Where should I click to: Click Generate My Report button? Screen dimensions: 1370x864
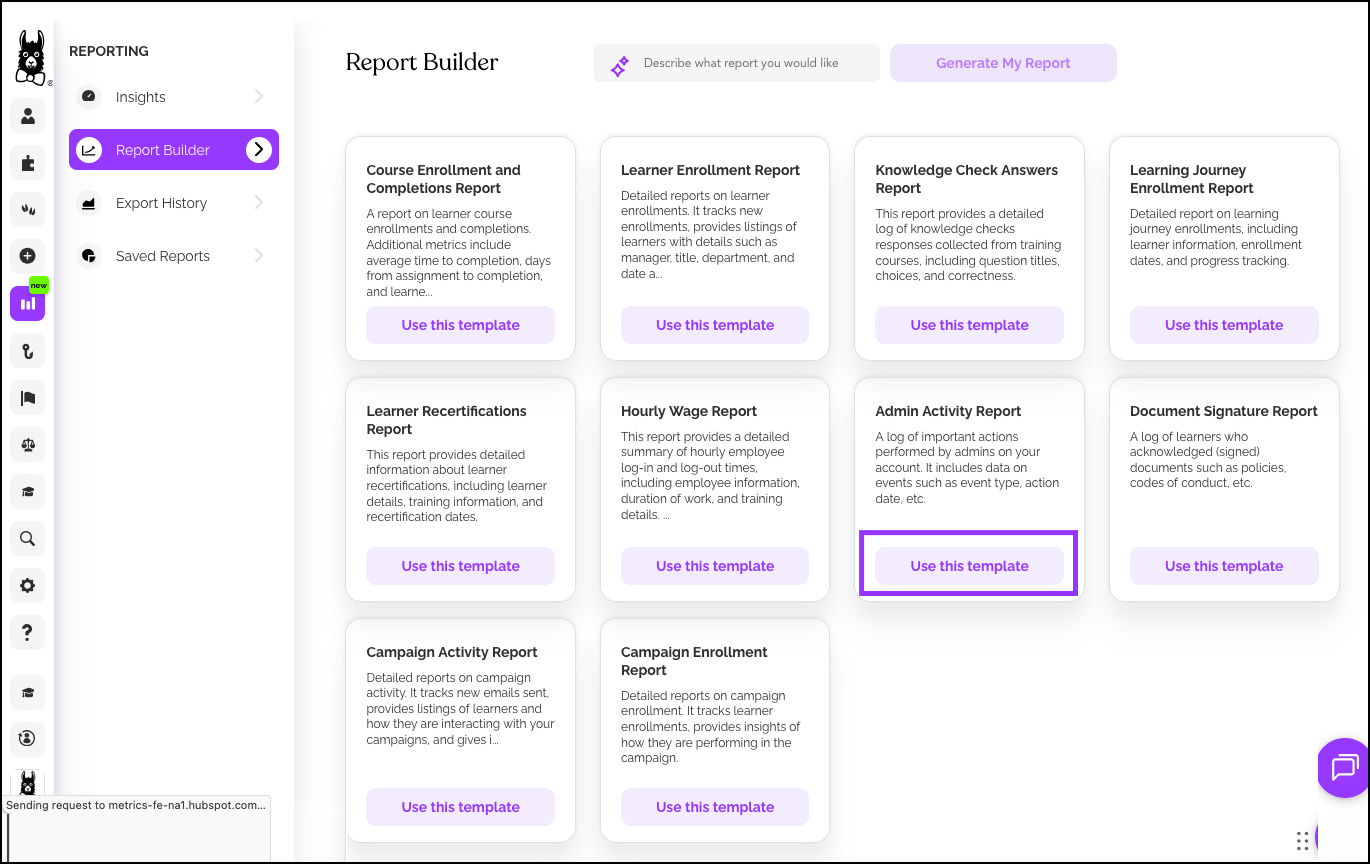coord(1003,63)
